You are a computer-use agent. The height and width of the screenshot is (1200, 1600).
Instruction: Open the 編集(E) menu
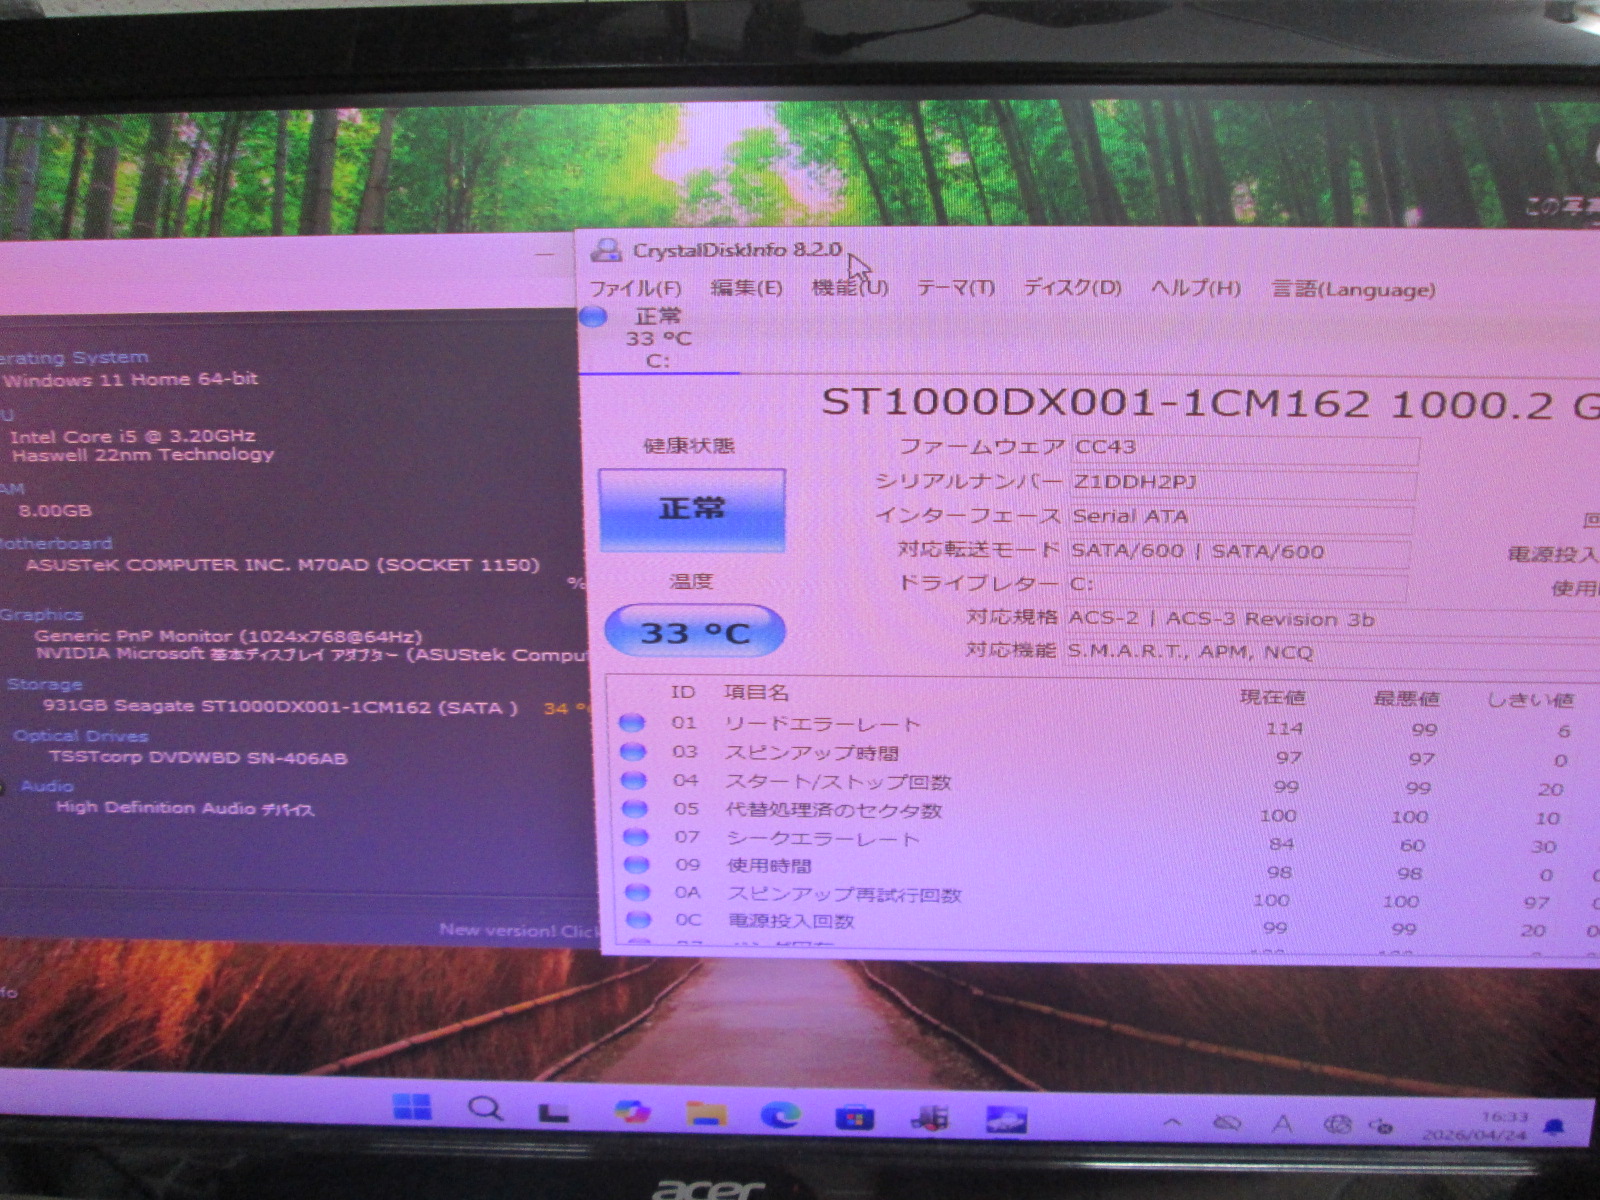(x=746, y=288)
